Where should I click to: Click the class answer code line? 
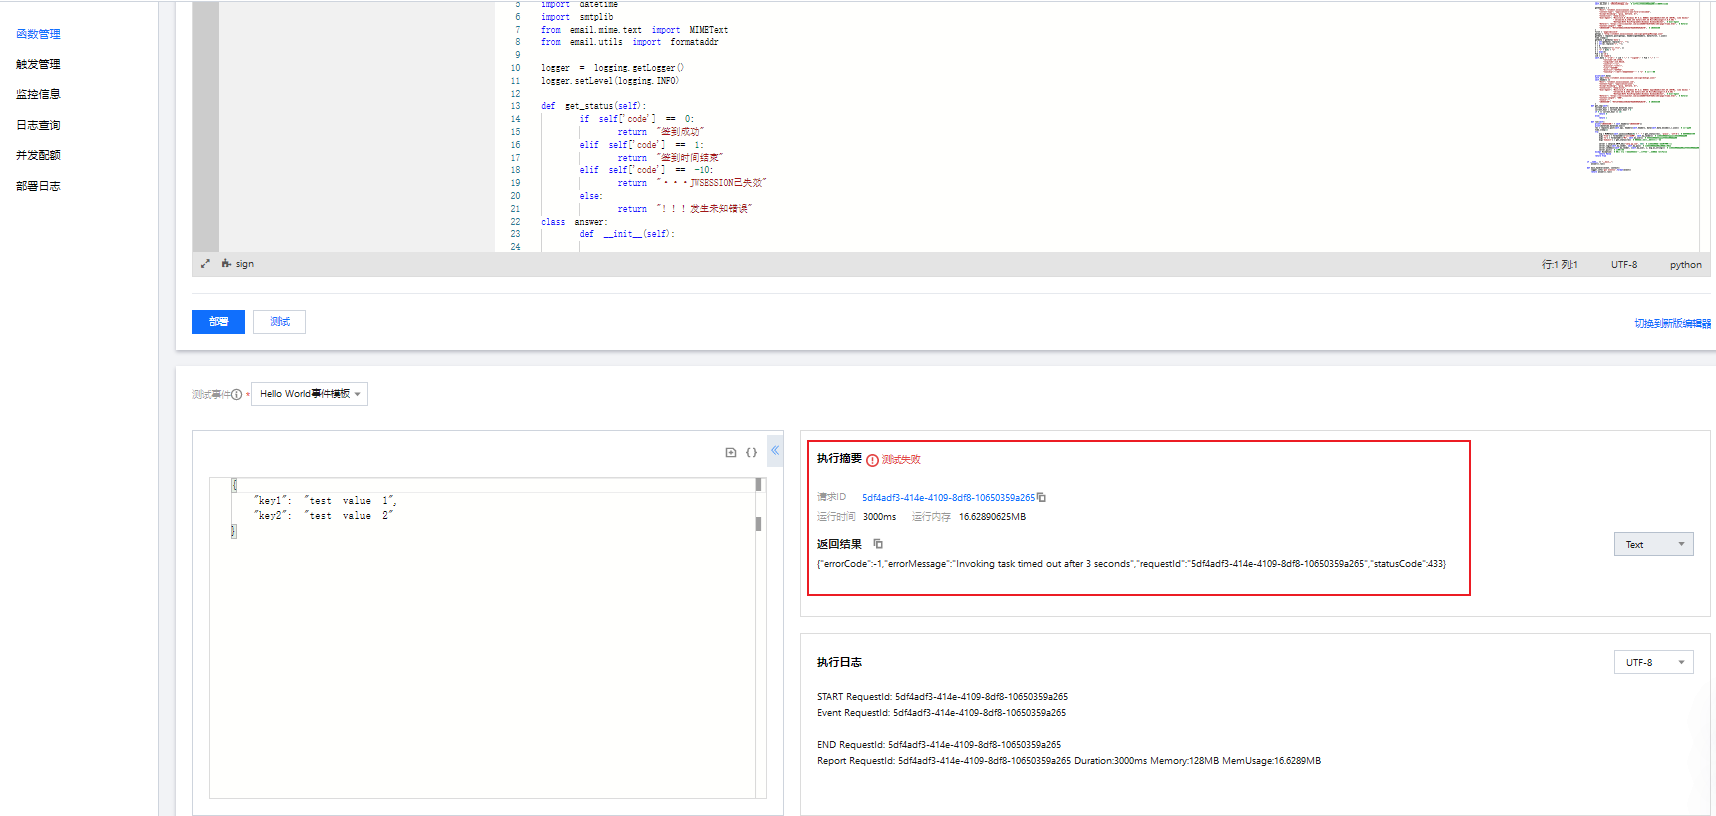coord(574,222)
